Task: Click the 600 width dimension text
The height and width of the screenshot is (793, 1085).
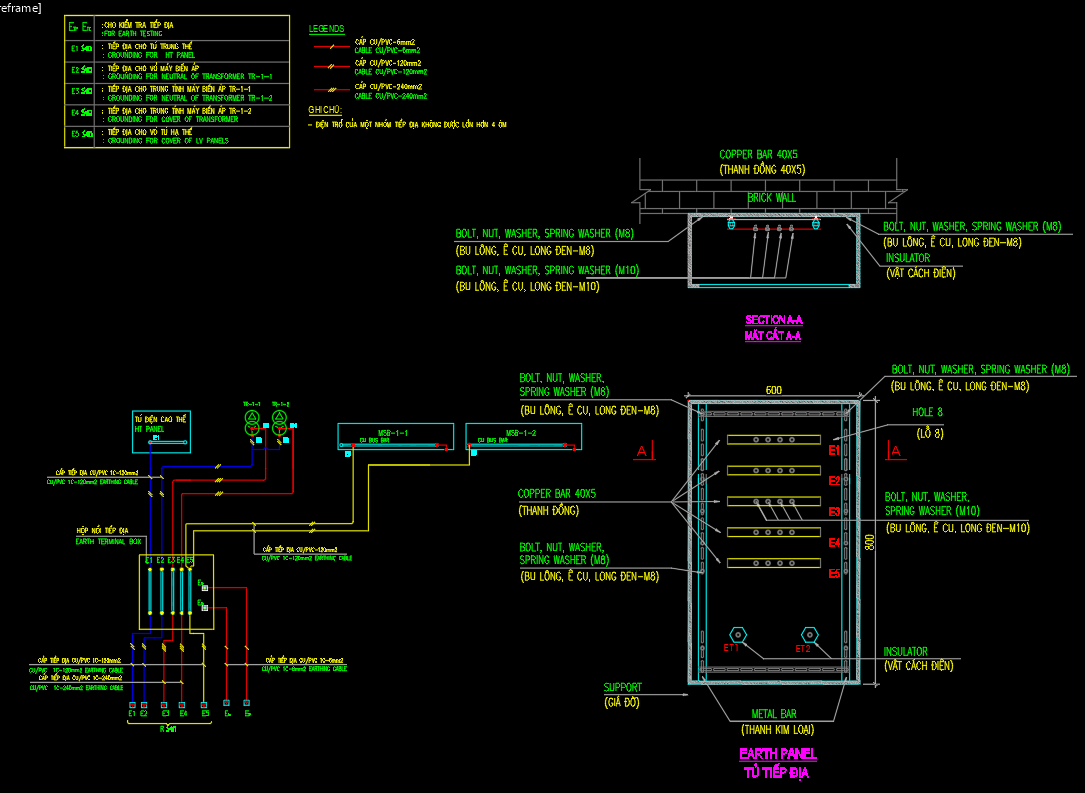Action: pos(773,389)
